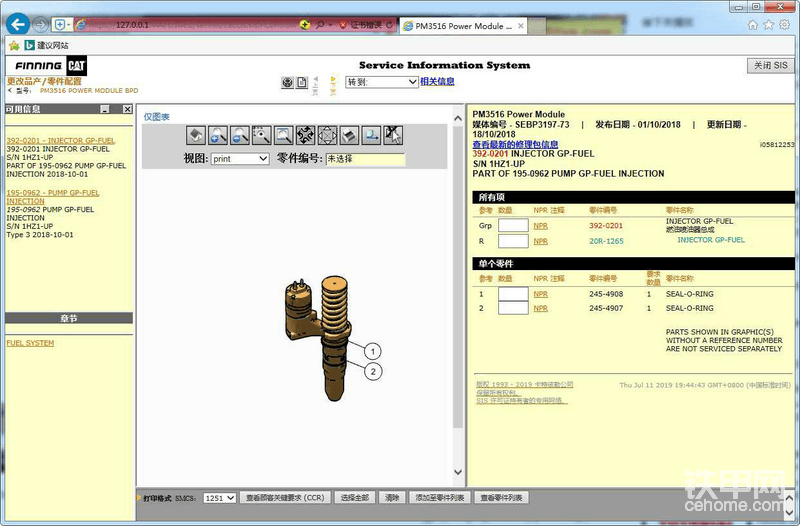The height and width of the screenshot is (526, 800).
Task: Click NPR link for 392-0201 row
Action: point(540,226)
